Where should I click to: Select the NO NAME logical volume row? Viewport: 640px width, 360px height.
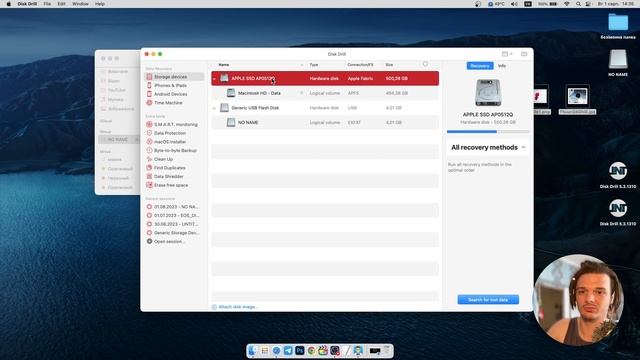(x=325, y=122)
